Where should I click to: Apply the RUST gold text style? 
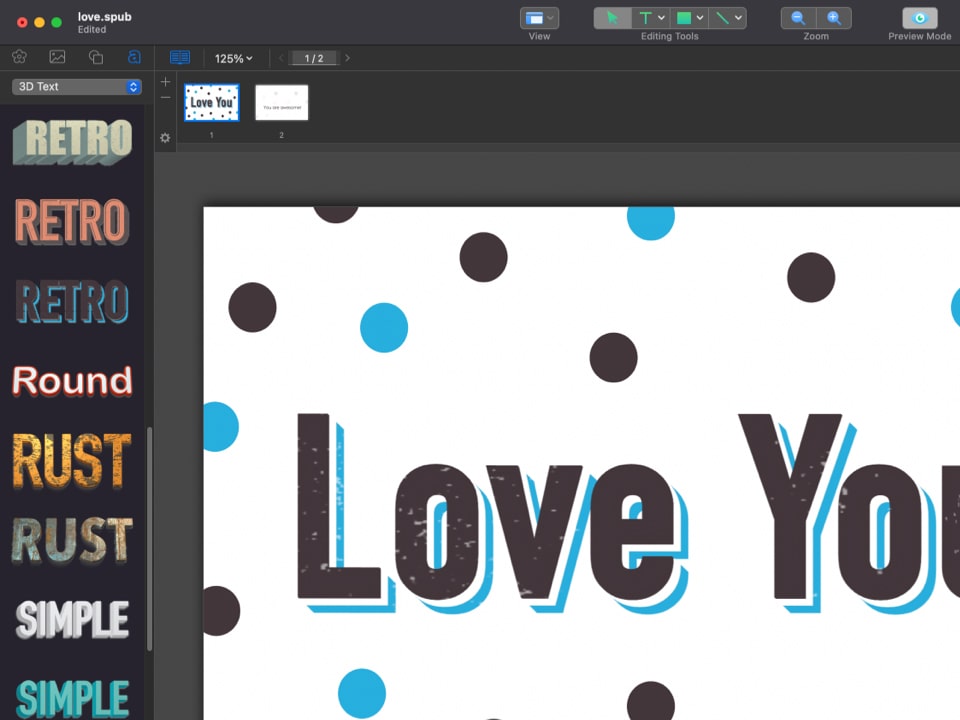point(71,462)
